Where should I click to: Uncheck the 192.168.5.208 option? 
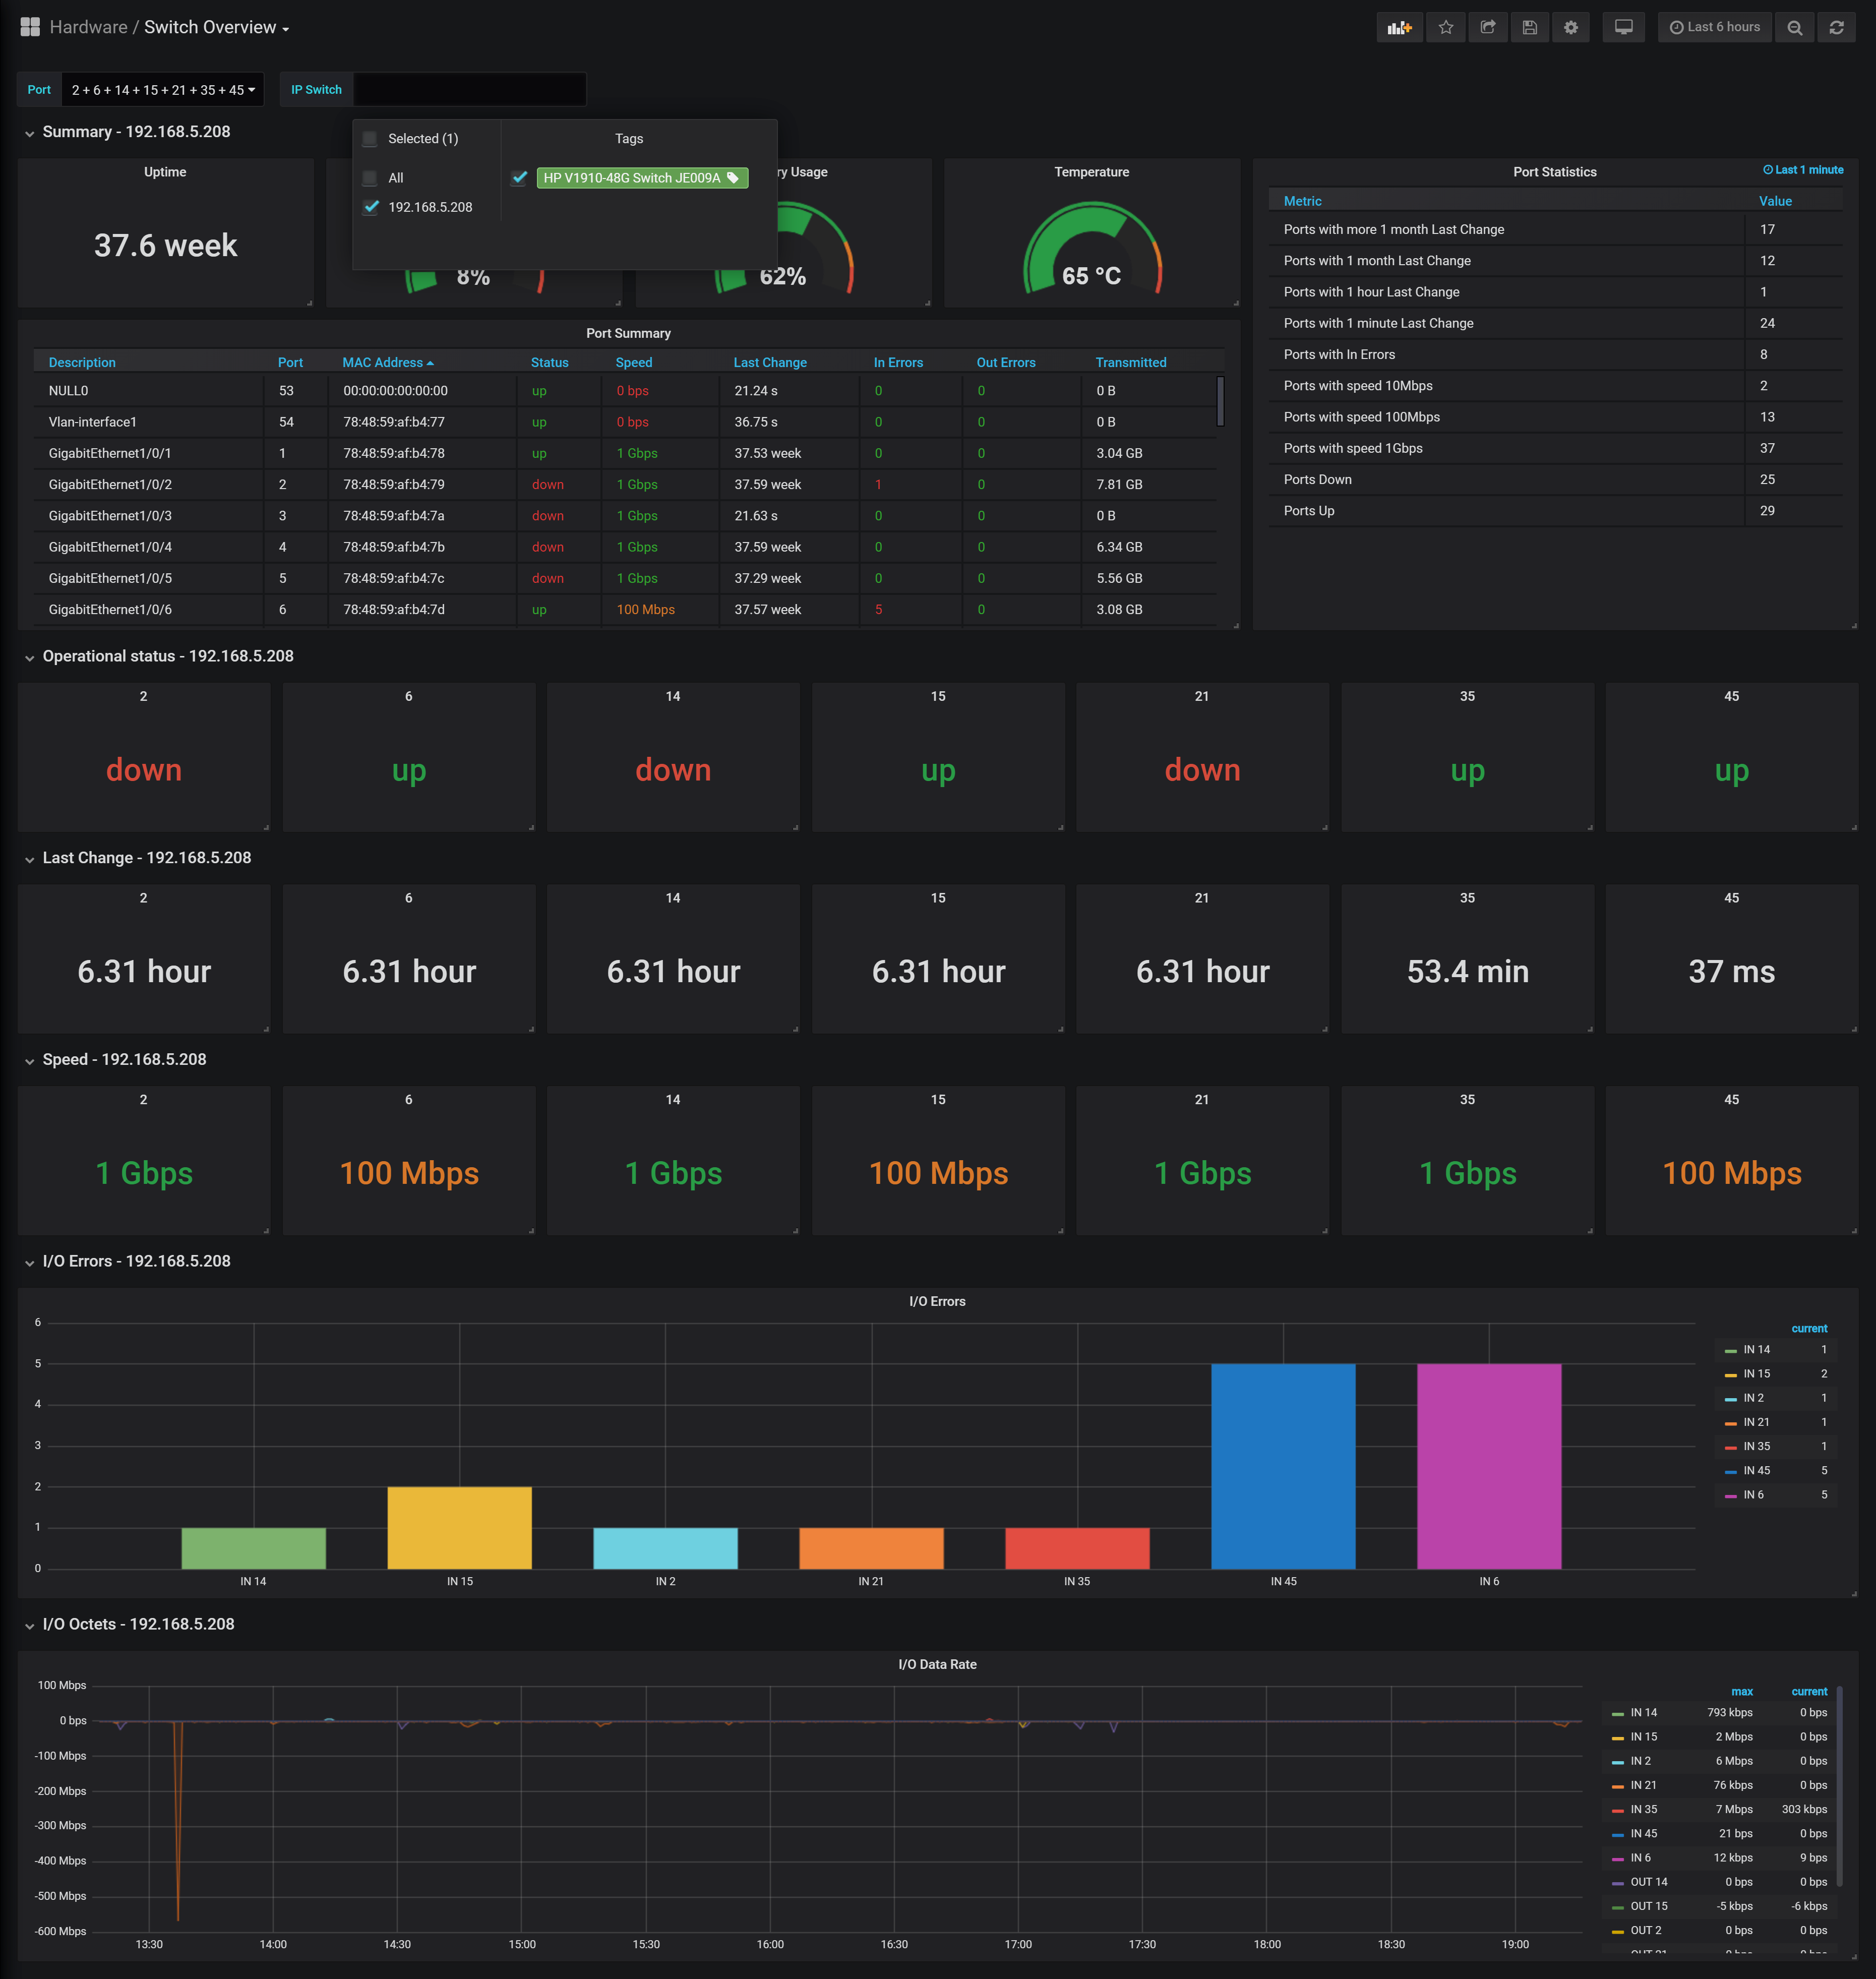coord(371,207)
